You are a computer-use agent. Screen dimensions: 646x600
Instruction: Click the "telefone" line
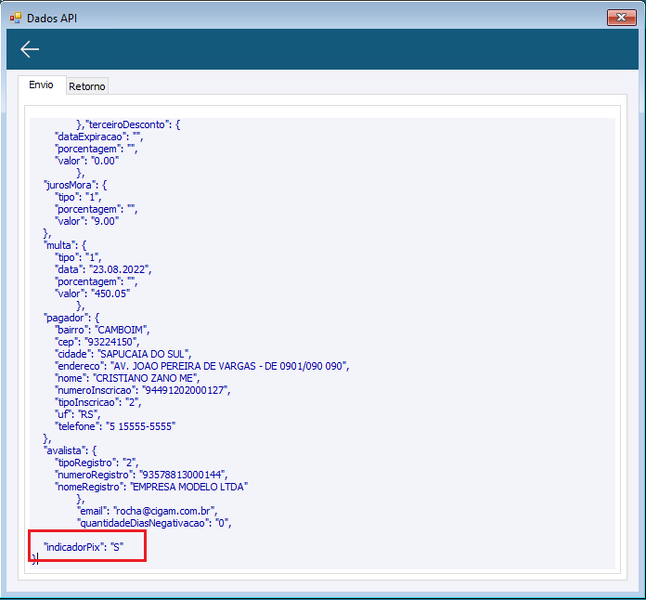pyautogui.click(x=115, y=426)
